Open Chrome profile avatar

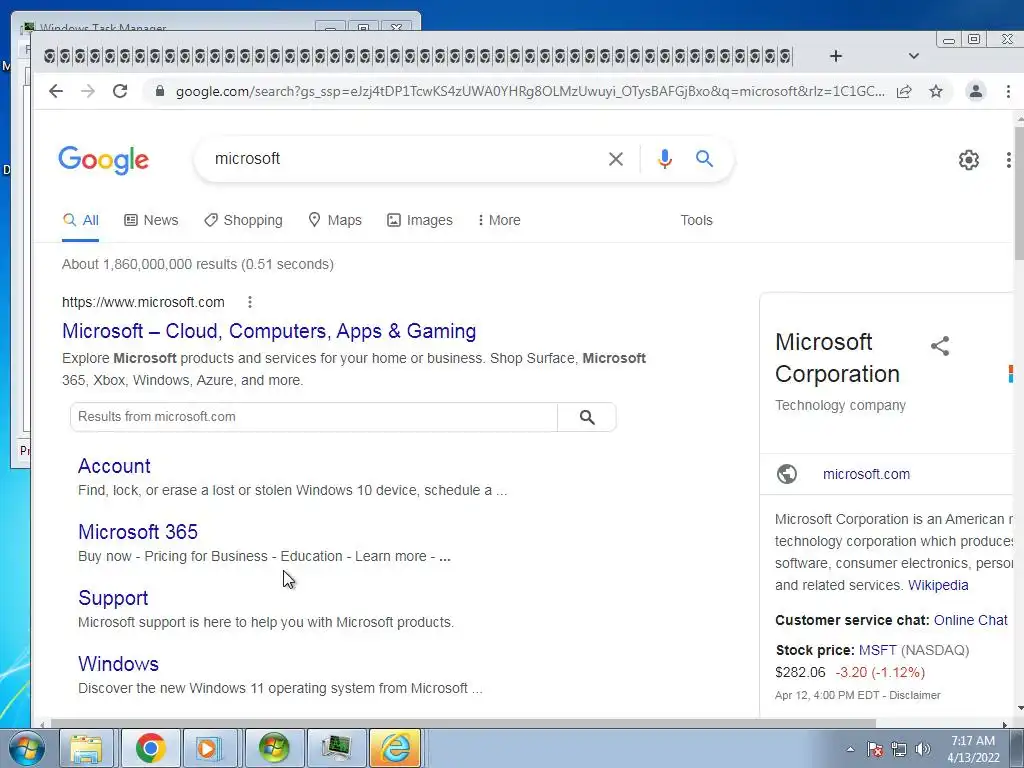(976, 91)
